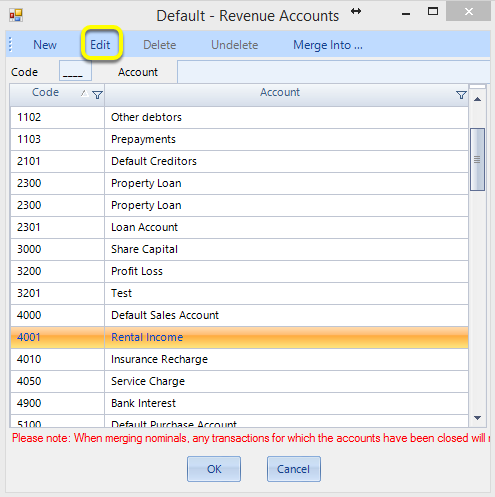Open the Code column filter icon
495x497 pixels.
97,95
